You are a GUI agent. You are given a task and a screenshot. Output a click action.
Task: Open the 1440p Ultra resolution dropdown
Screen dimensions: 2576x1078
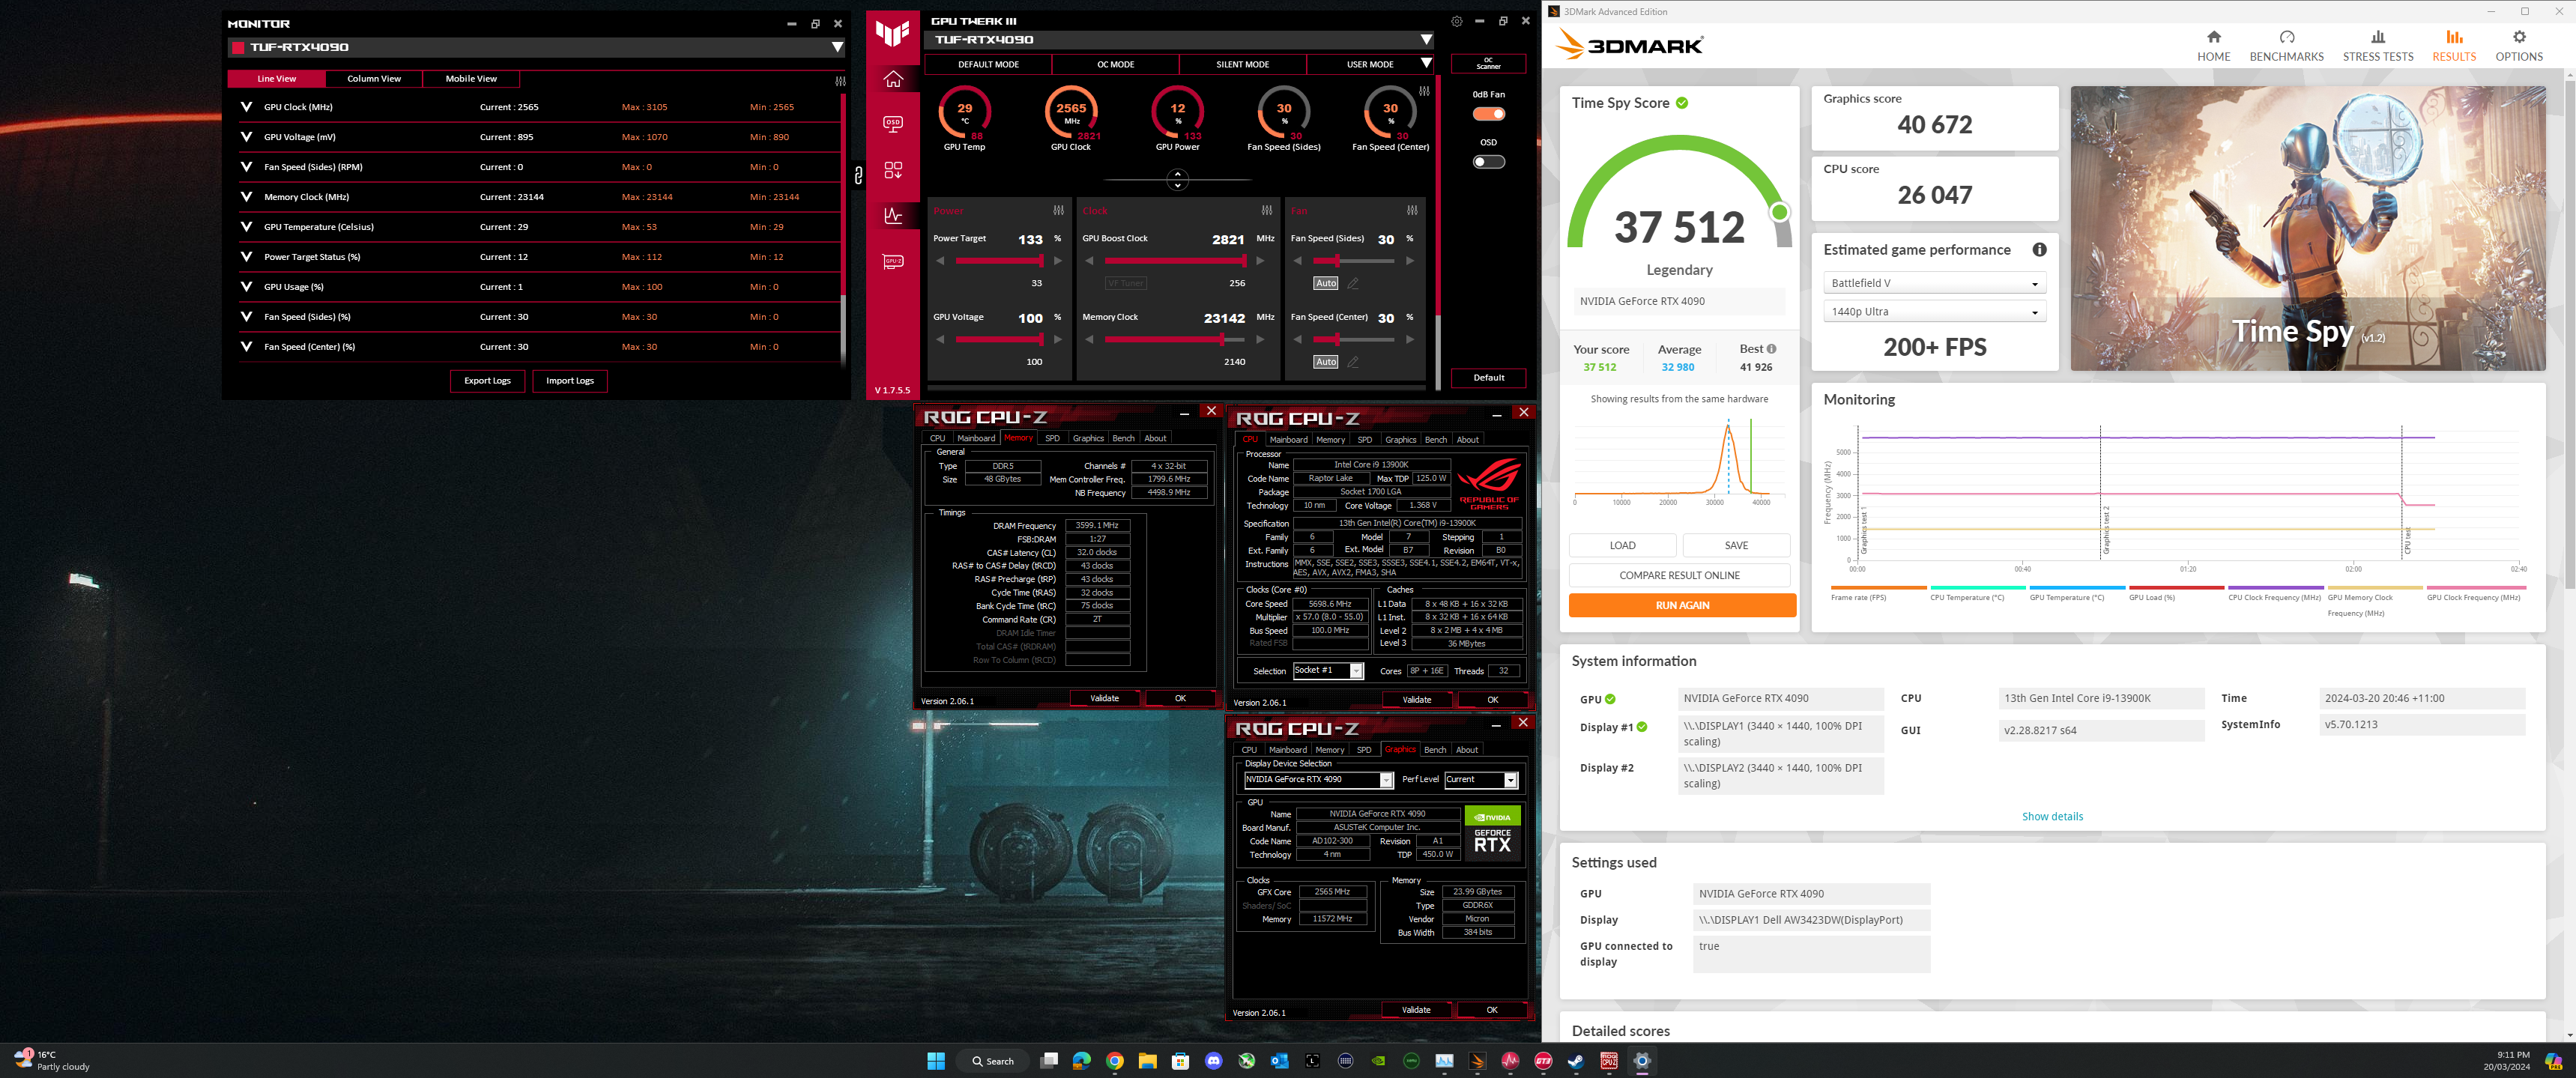pyautogui.click(x=1934, y=311)
